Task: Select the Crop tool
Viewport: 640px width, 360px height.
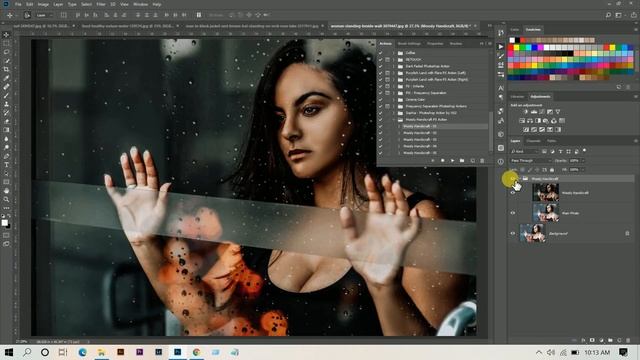Action: point(6,69)
